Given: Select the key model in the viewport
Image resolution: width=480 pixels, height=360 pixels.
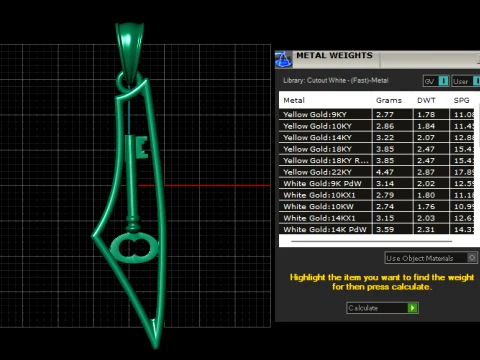Looking at the screenshot, I should [134, 200].
